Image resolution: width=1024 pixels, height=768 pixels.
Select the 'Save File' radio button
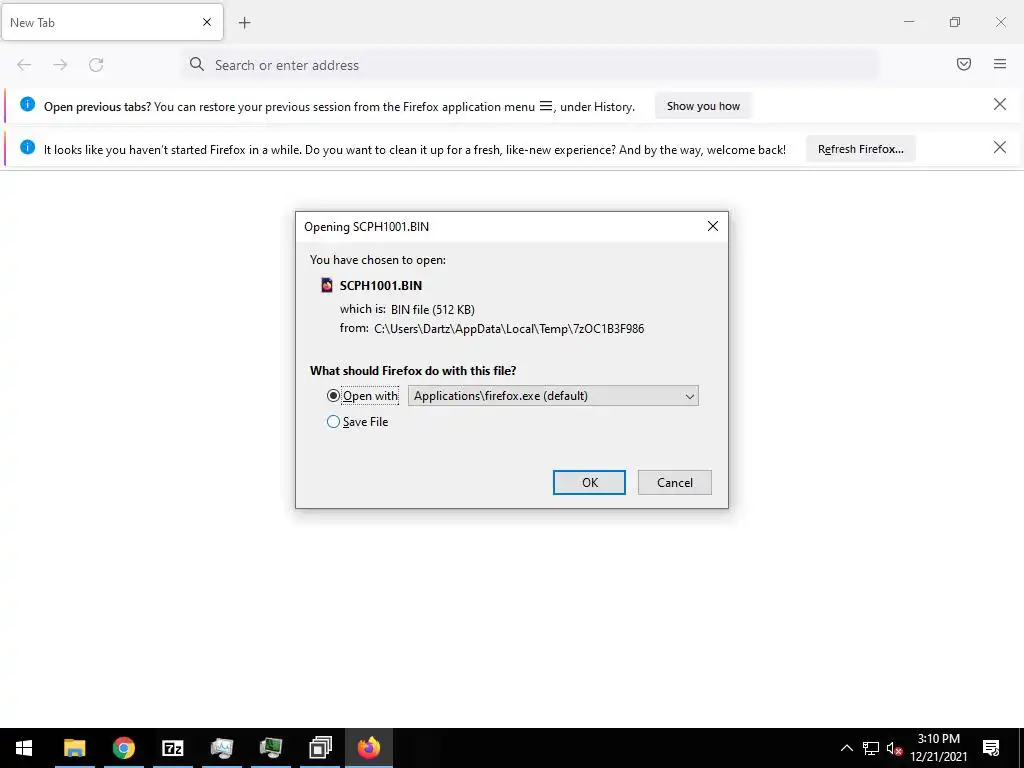(333, 422)
